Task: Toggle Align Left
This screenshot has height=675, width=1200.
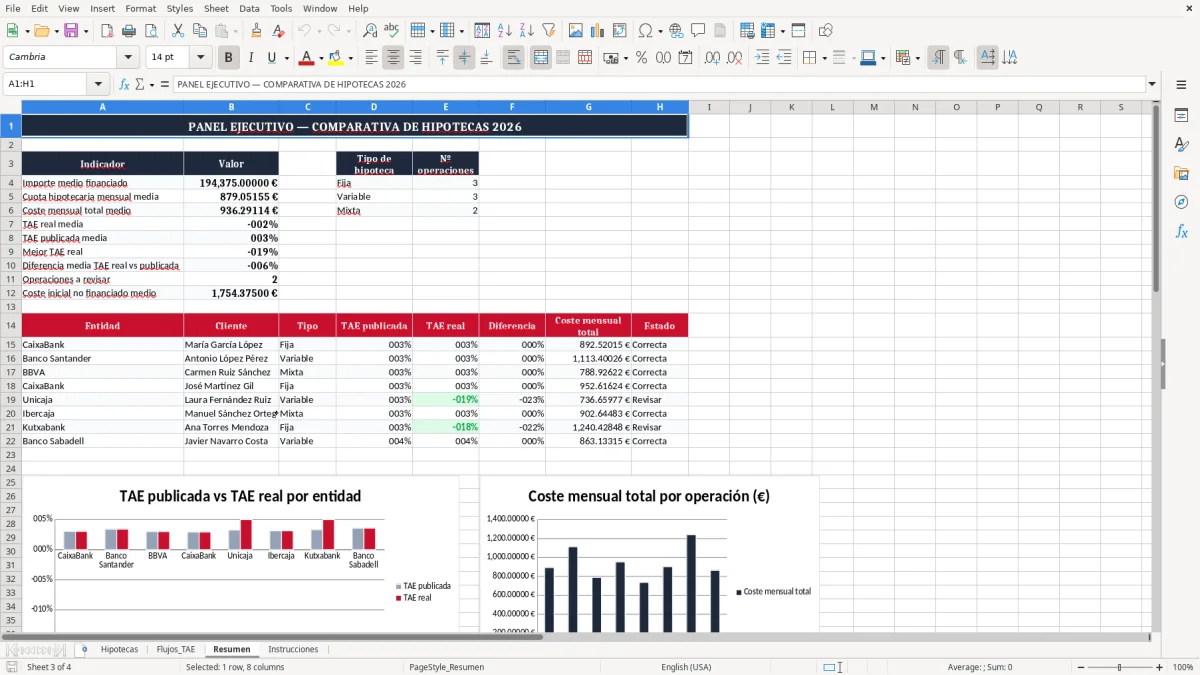Action: 371,58
